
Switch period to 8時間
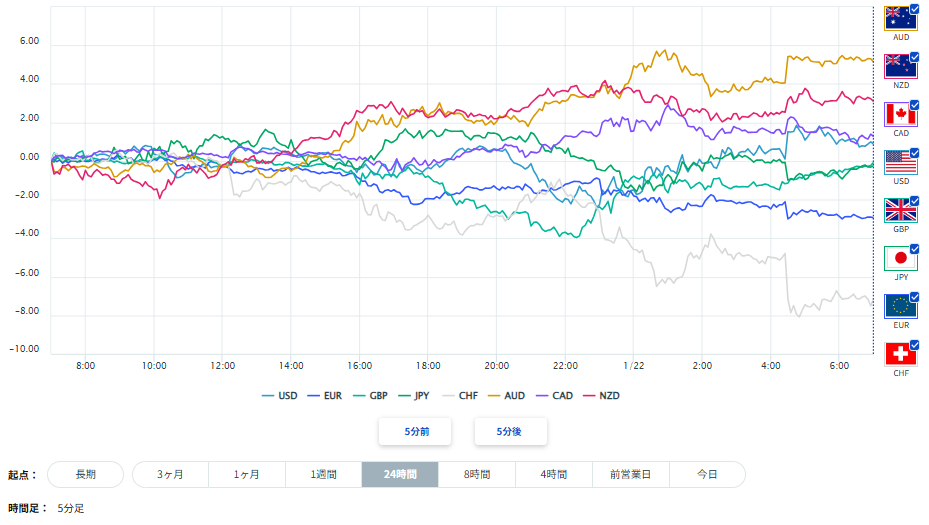[477, 475]
